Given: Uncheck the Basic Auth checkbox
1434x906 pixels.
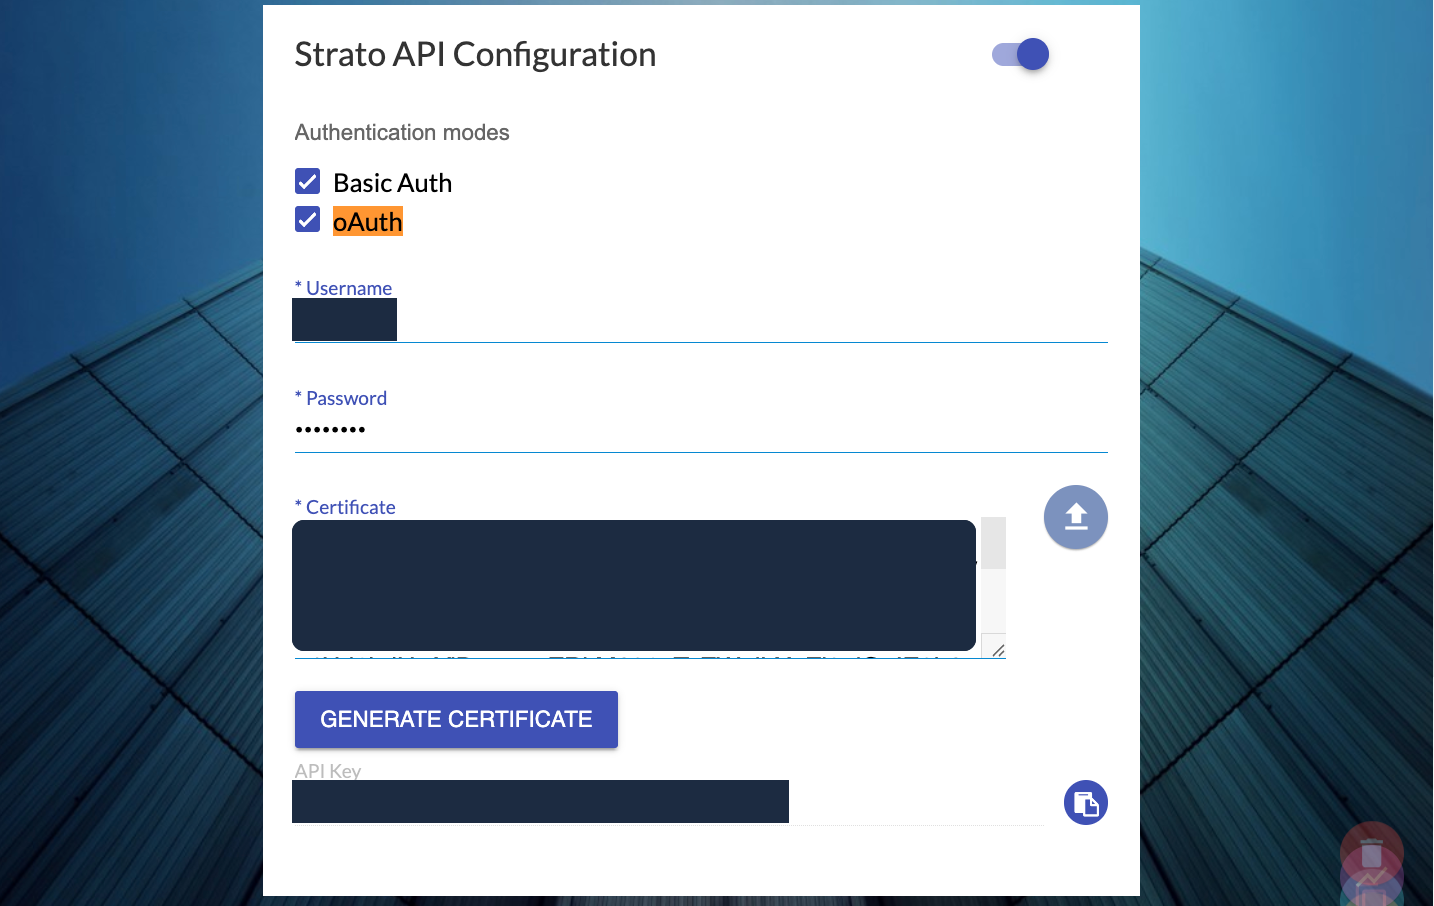Looking at the screenshot, I should coord(308,181).
